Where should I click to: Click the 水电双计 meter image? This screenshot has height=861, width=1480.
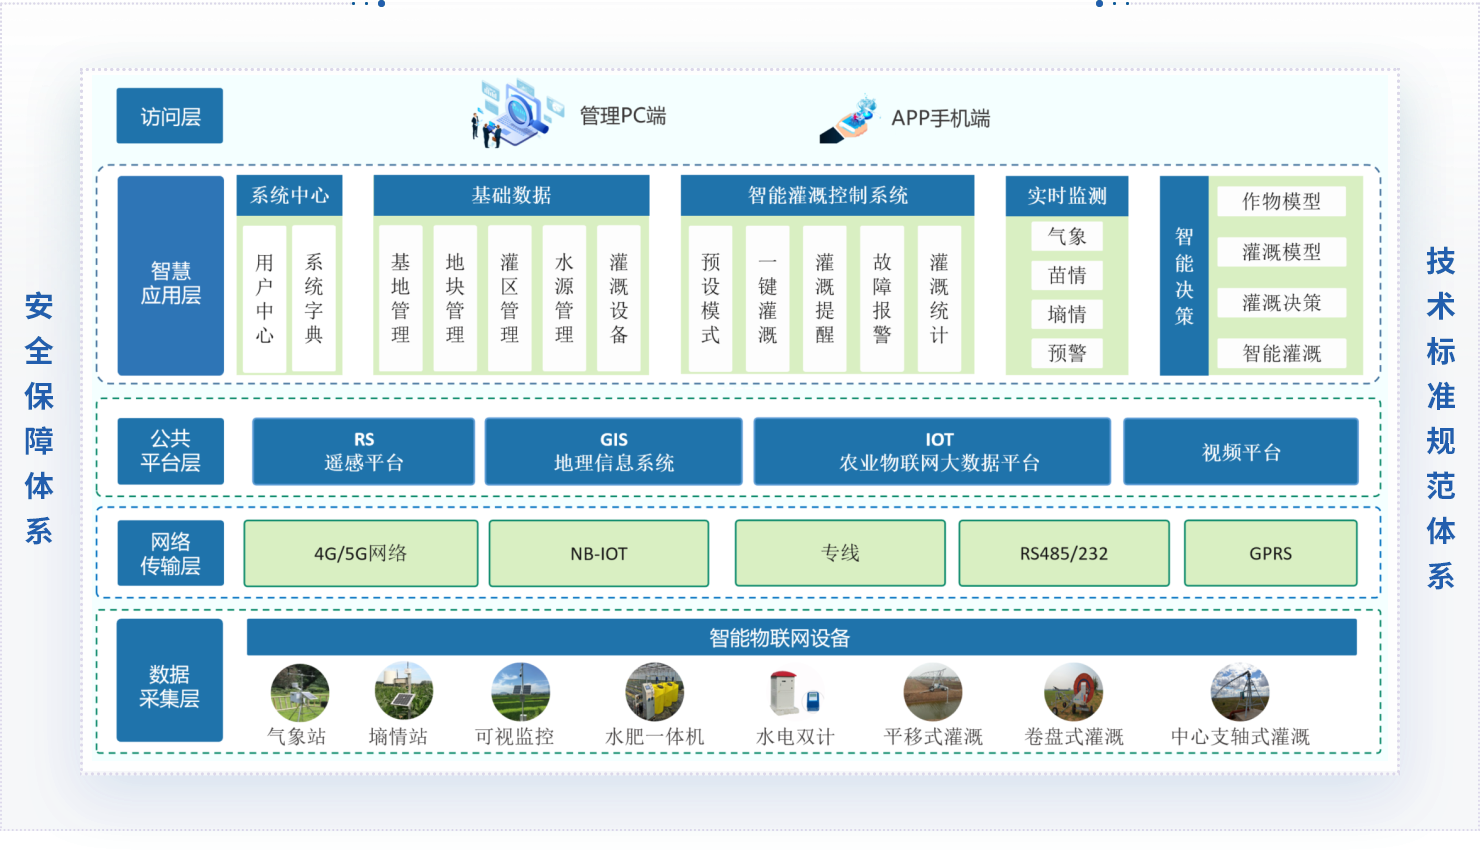pyautogui.click(x=794, y=692)
